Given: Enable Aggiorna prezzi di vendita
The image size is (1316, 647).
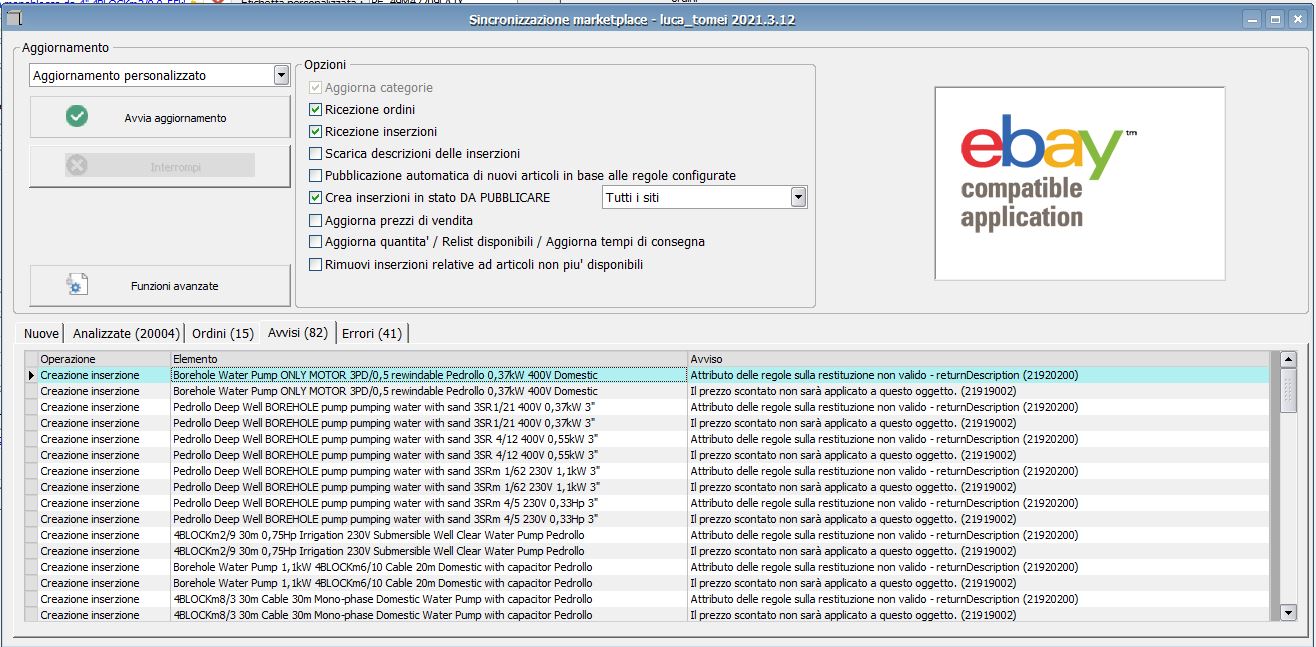Looking at the screenshot, I should [316, 220].
